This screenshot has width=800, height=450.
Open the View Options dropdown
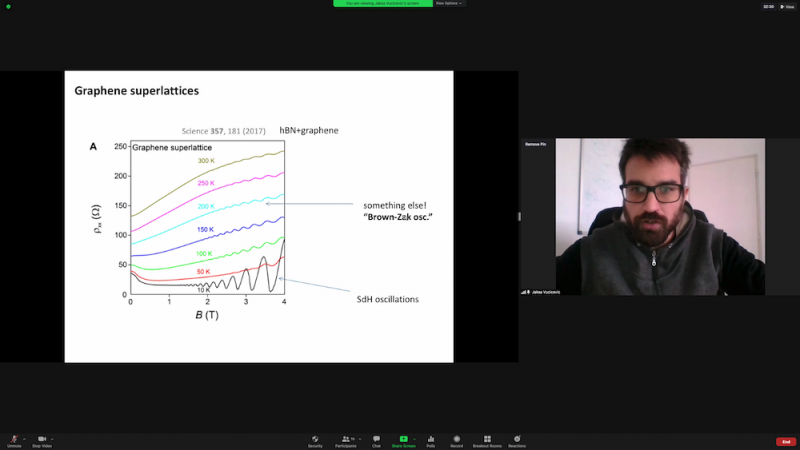[449, 4]
